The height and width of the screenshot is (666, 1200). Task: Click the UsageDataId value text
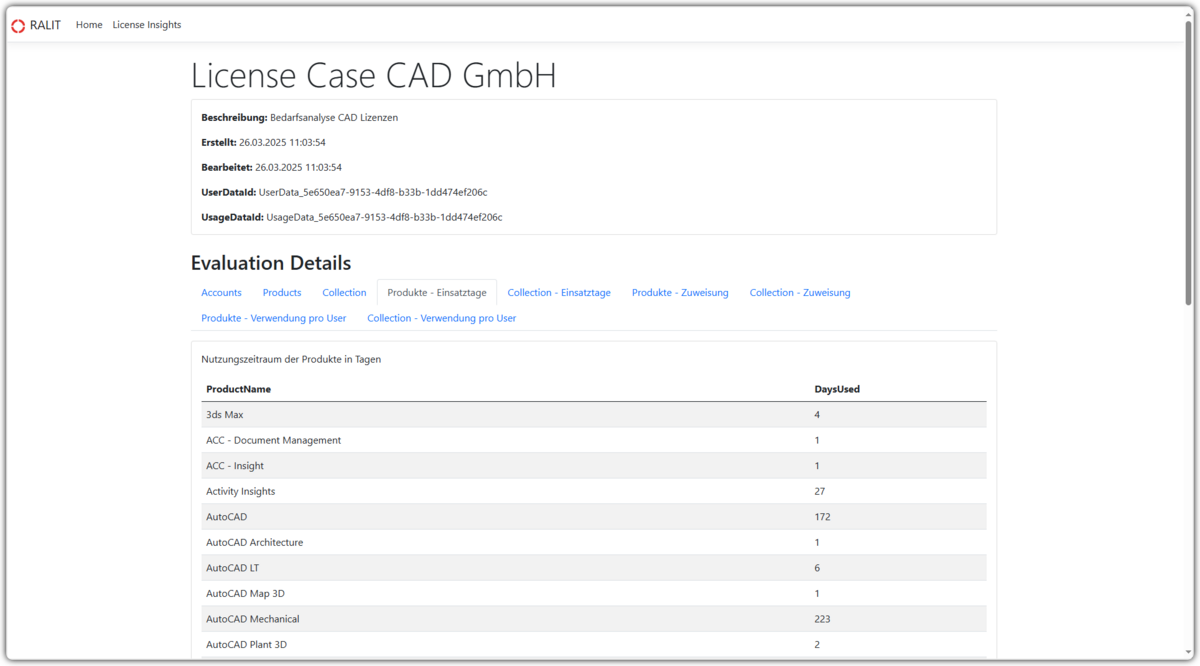click(x=384, y=217)
